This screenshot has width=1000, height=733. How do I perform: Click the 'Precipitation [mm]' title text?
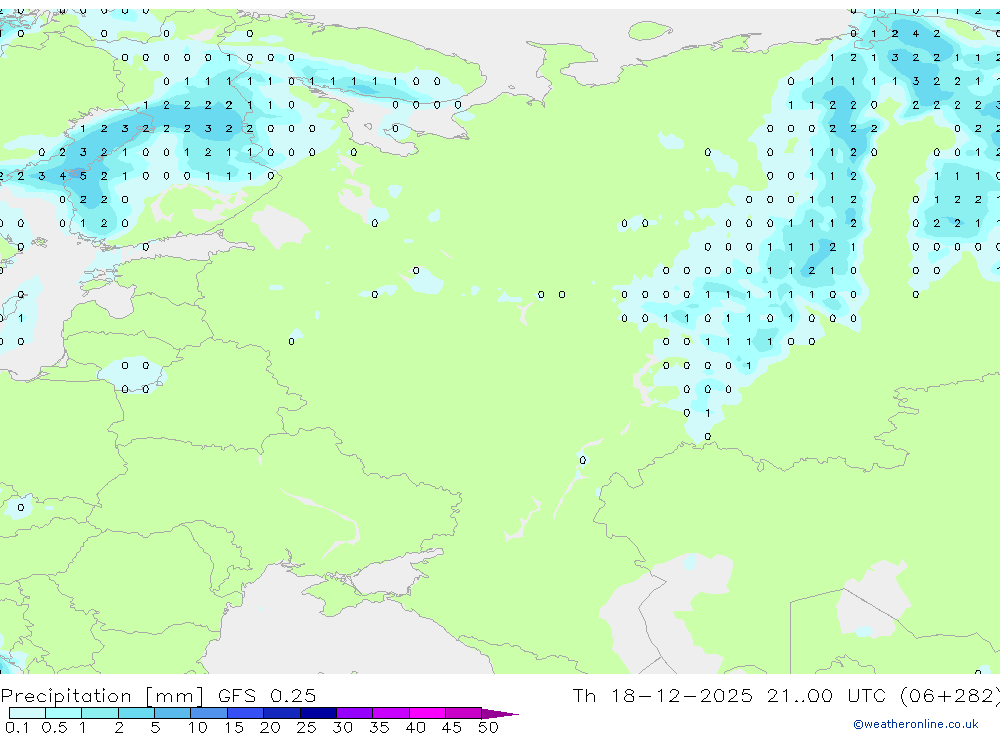[x=102, y=696]
